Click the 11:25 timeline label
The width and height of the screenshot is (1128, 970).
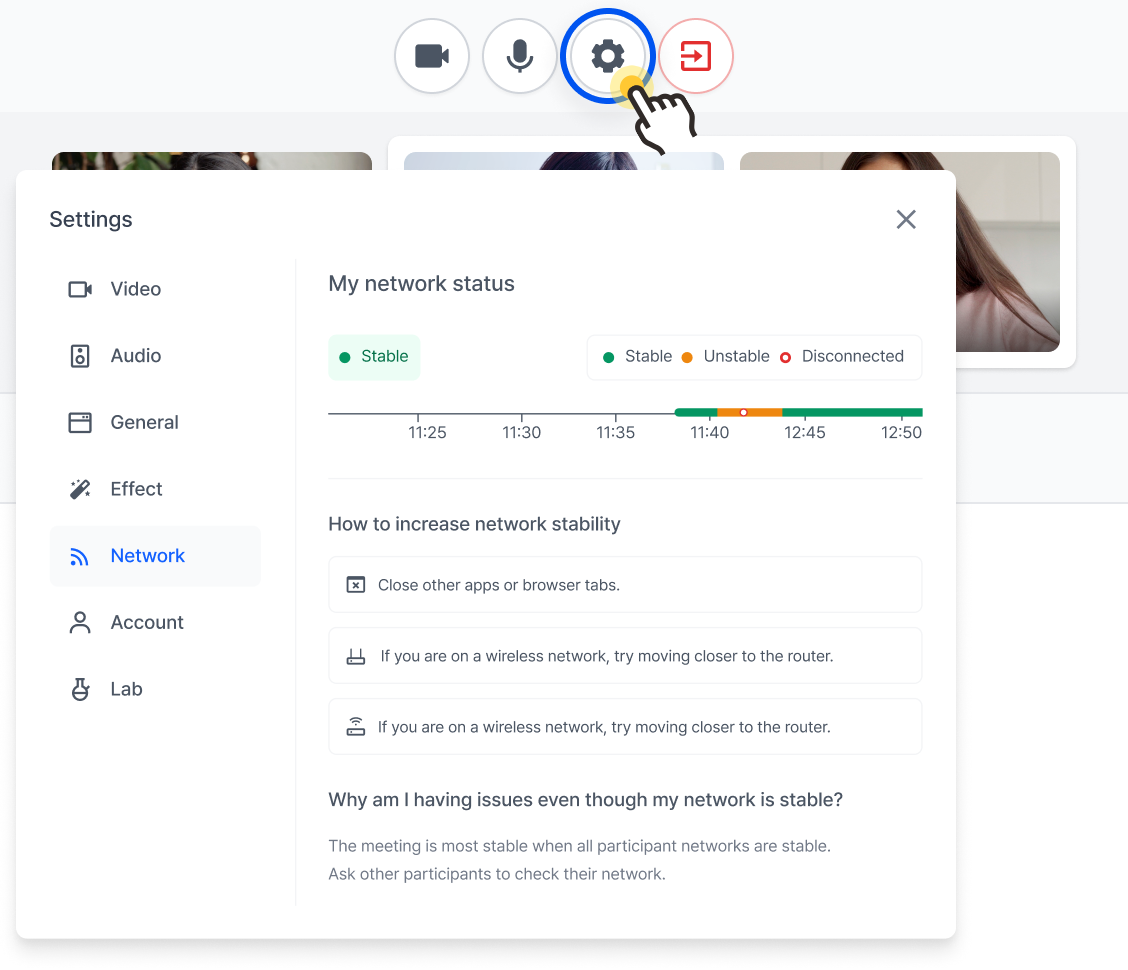point(427,432)
